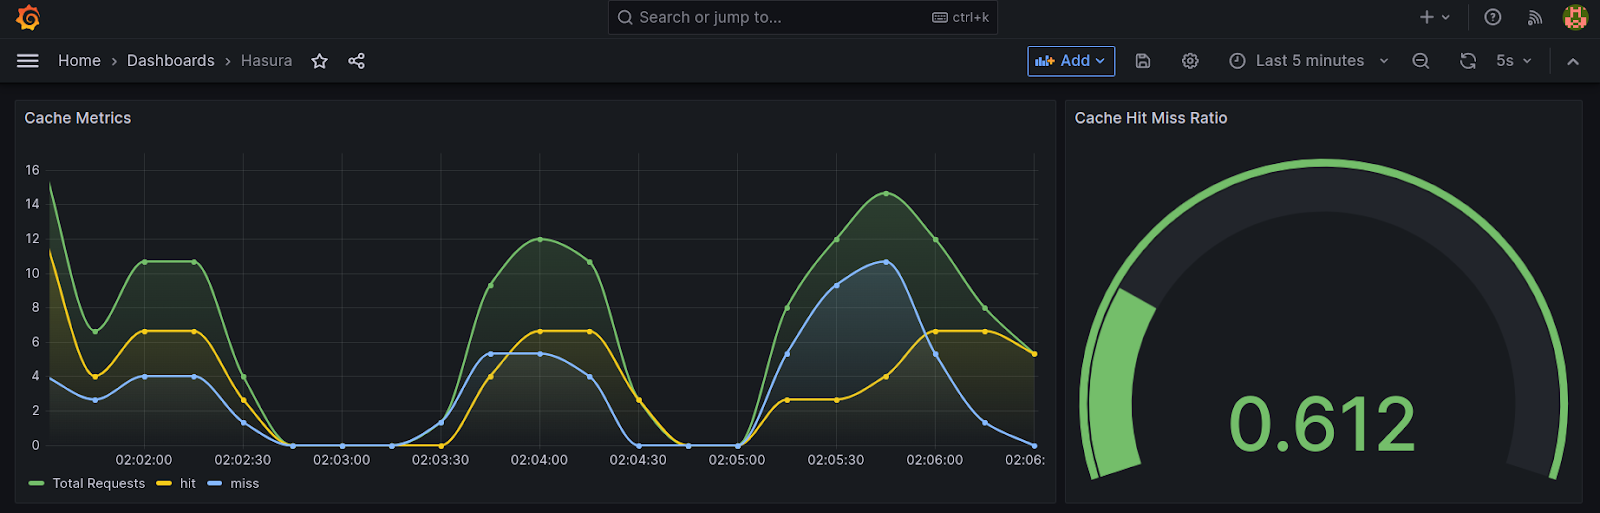Viewport: 1600px width, 513px height.
Task: Open dashboard settings gear
Action: (1190, 61)
